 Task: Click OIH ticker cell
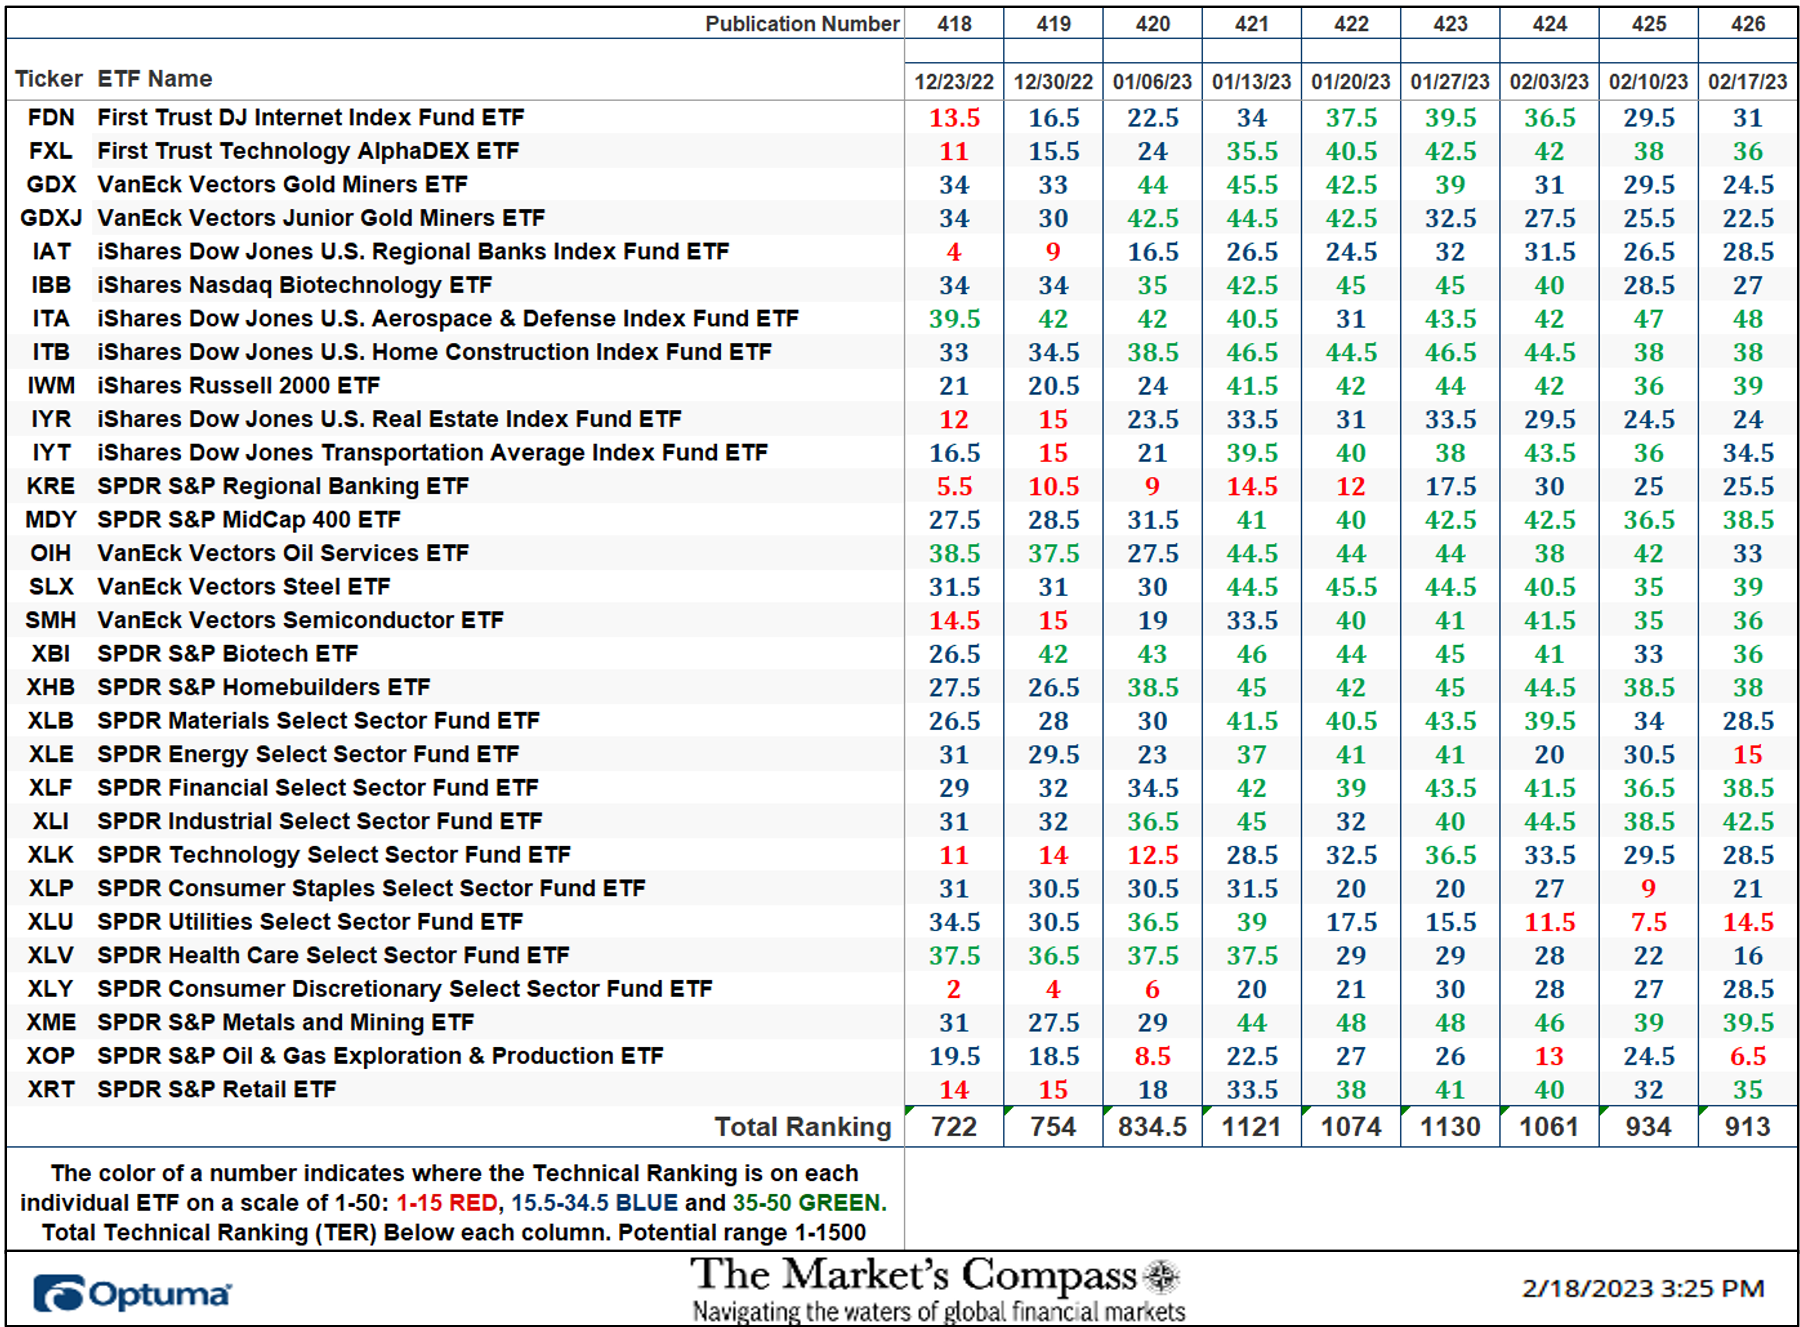tap(51, 553)
